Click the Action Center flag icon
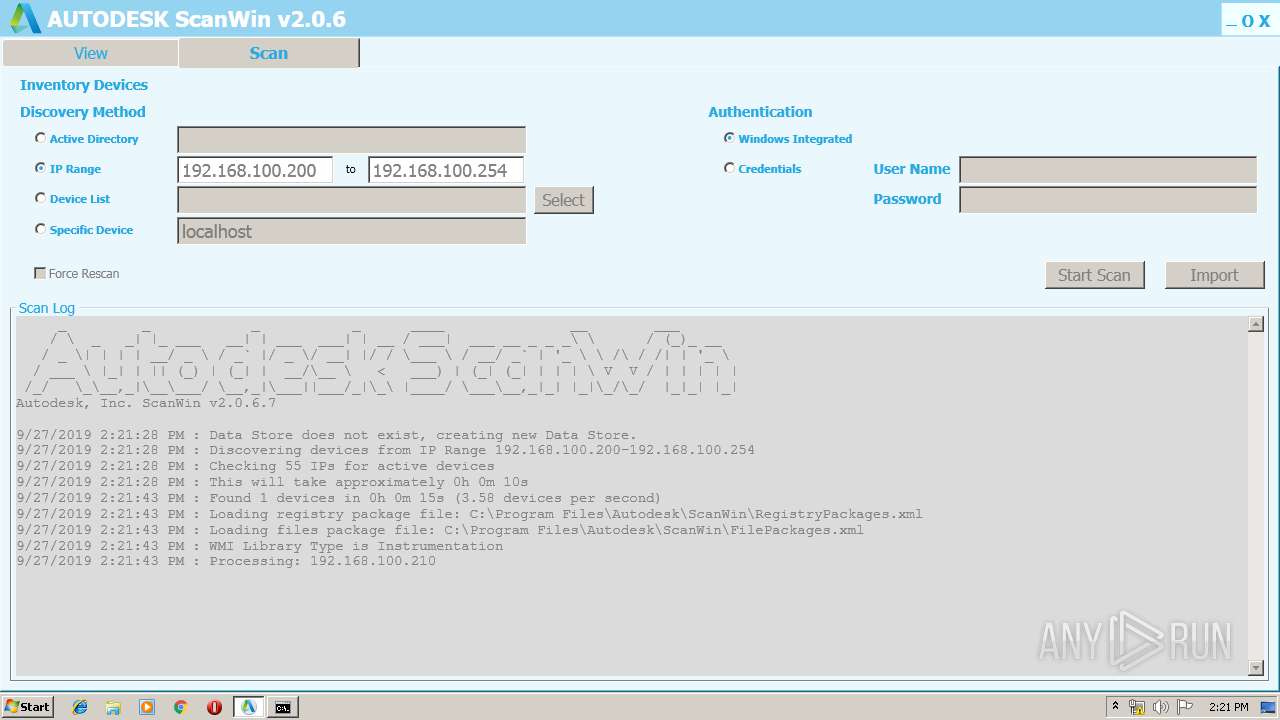The width and height of the screenshot is (1280, 720). tap(1185, 707)
